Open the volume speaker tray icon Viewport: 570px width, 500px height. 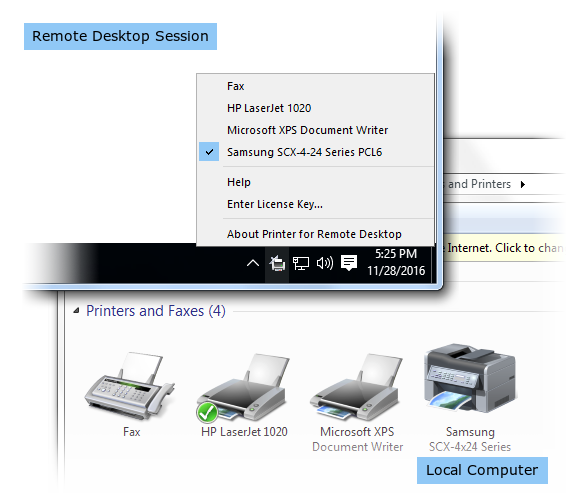[325, 263]
